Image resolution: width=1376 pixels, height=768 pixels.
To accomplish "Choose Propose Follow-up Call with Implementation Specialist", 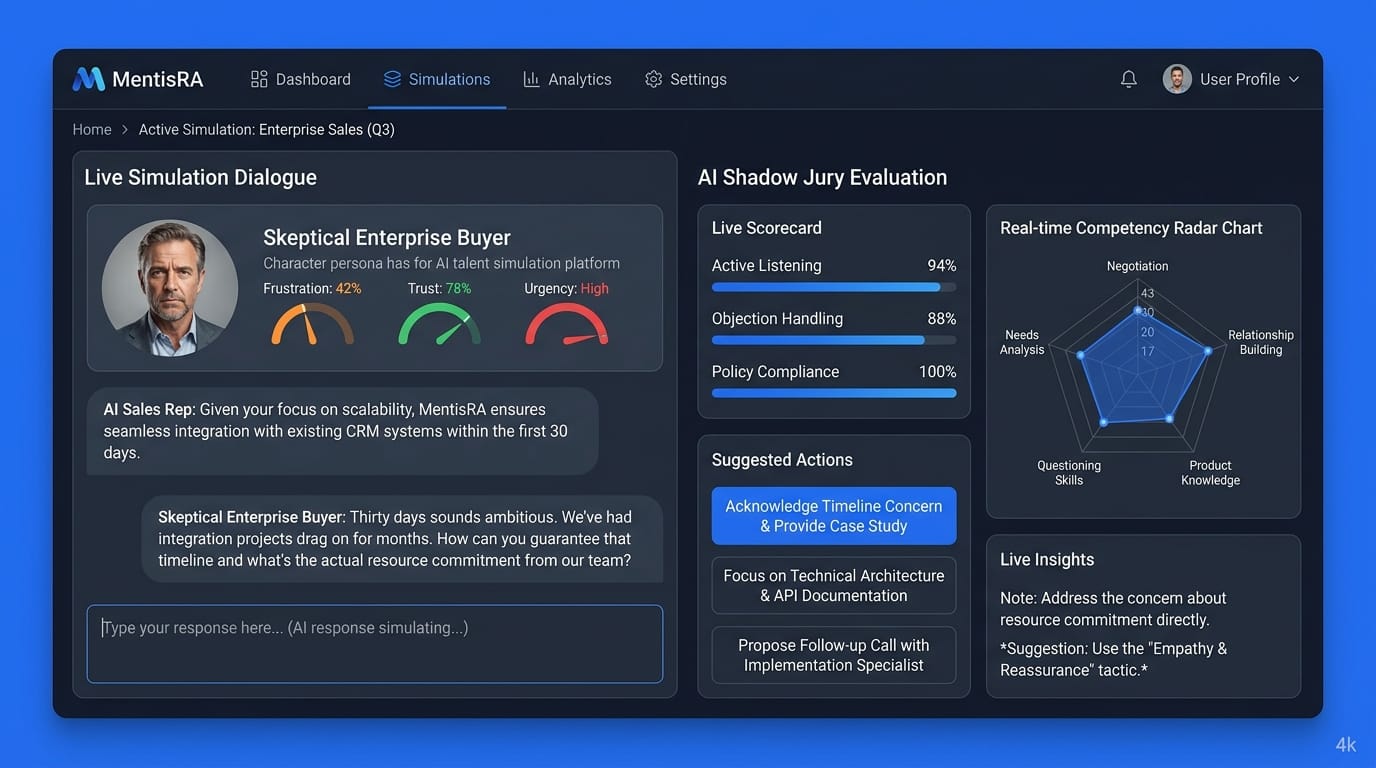I will tap(834, 655).
